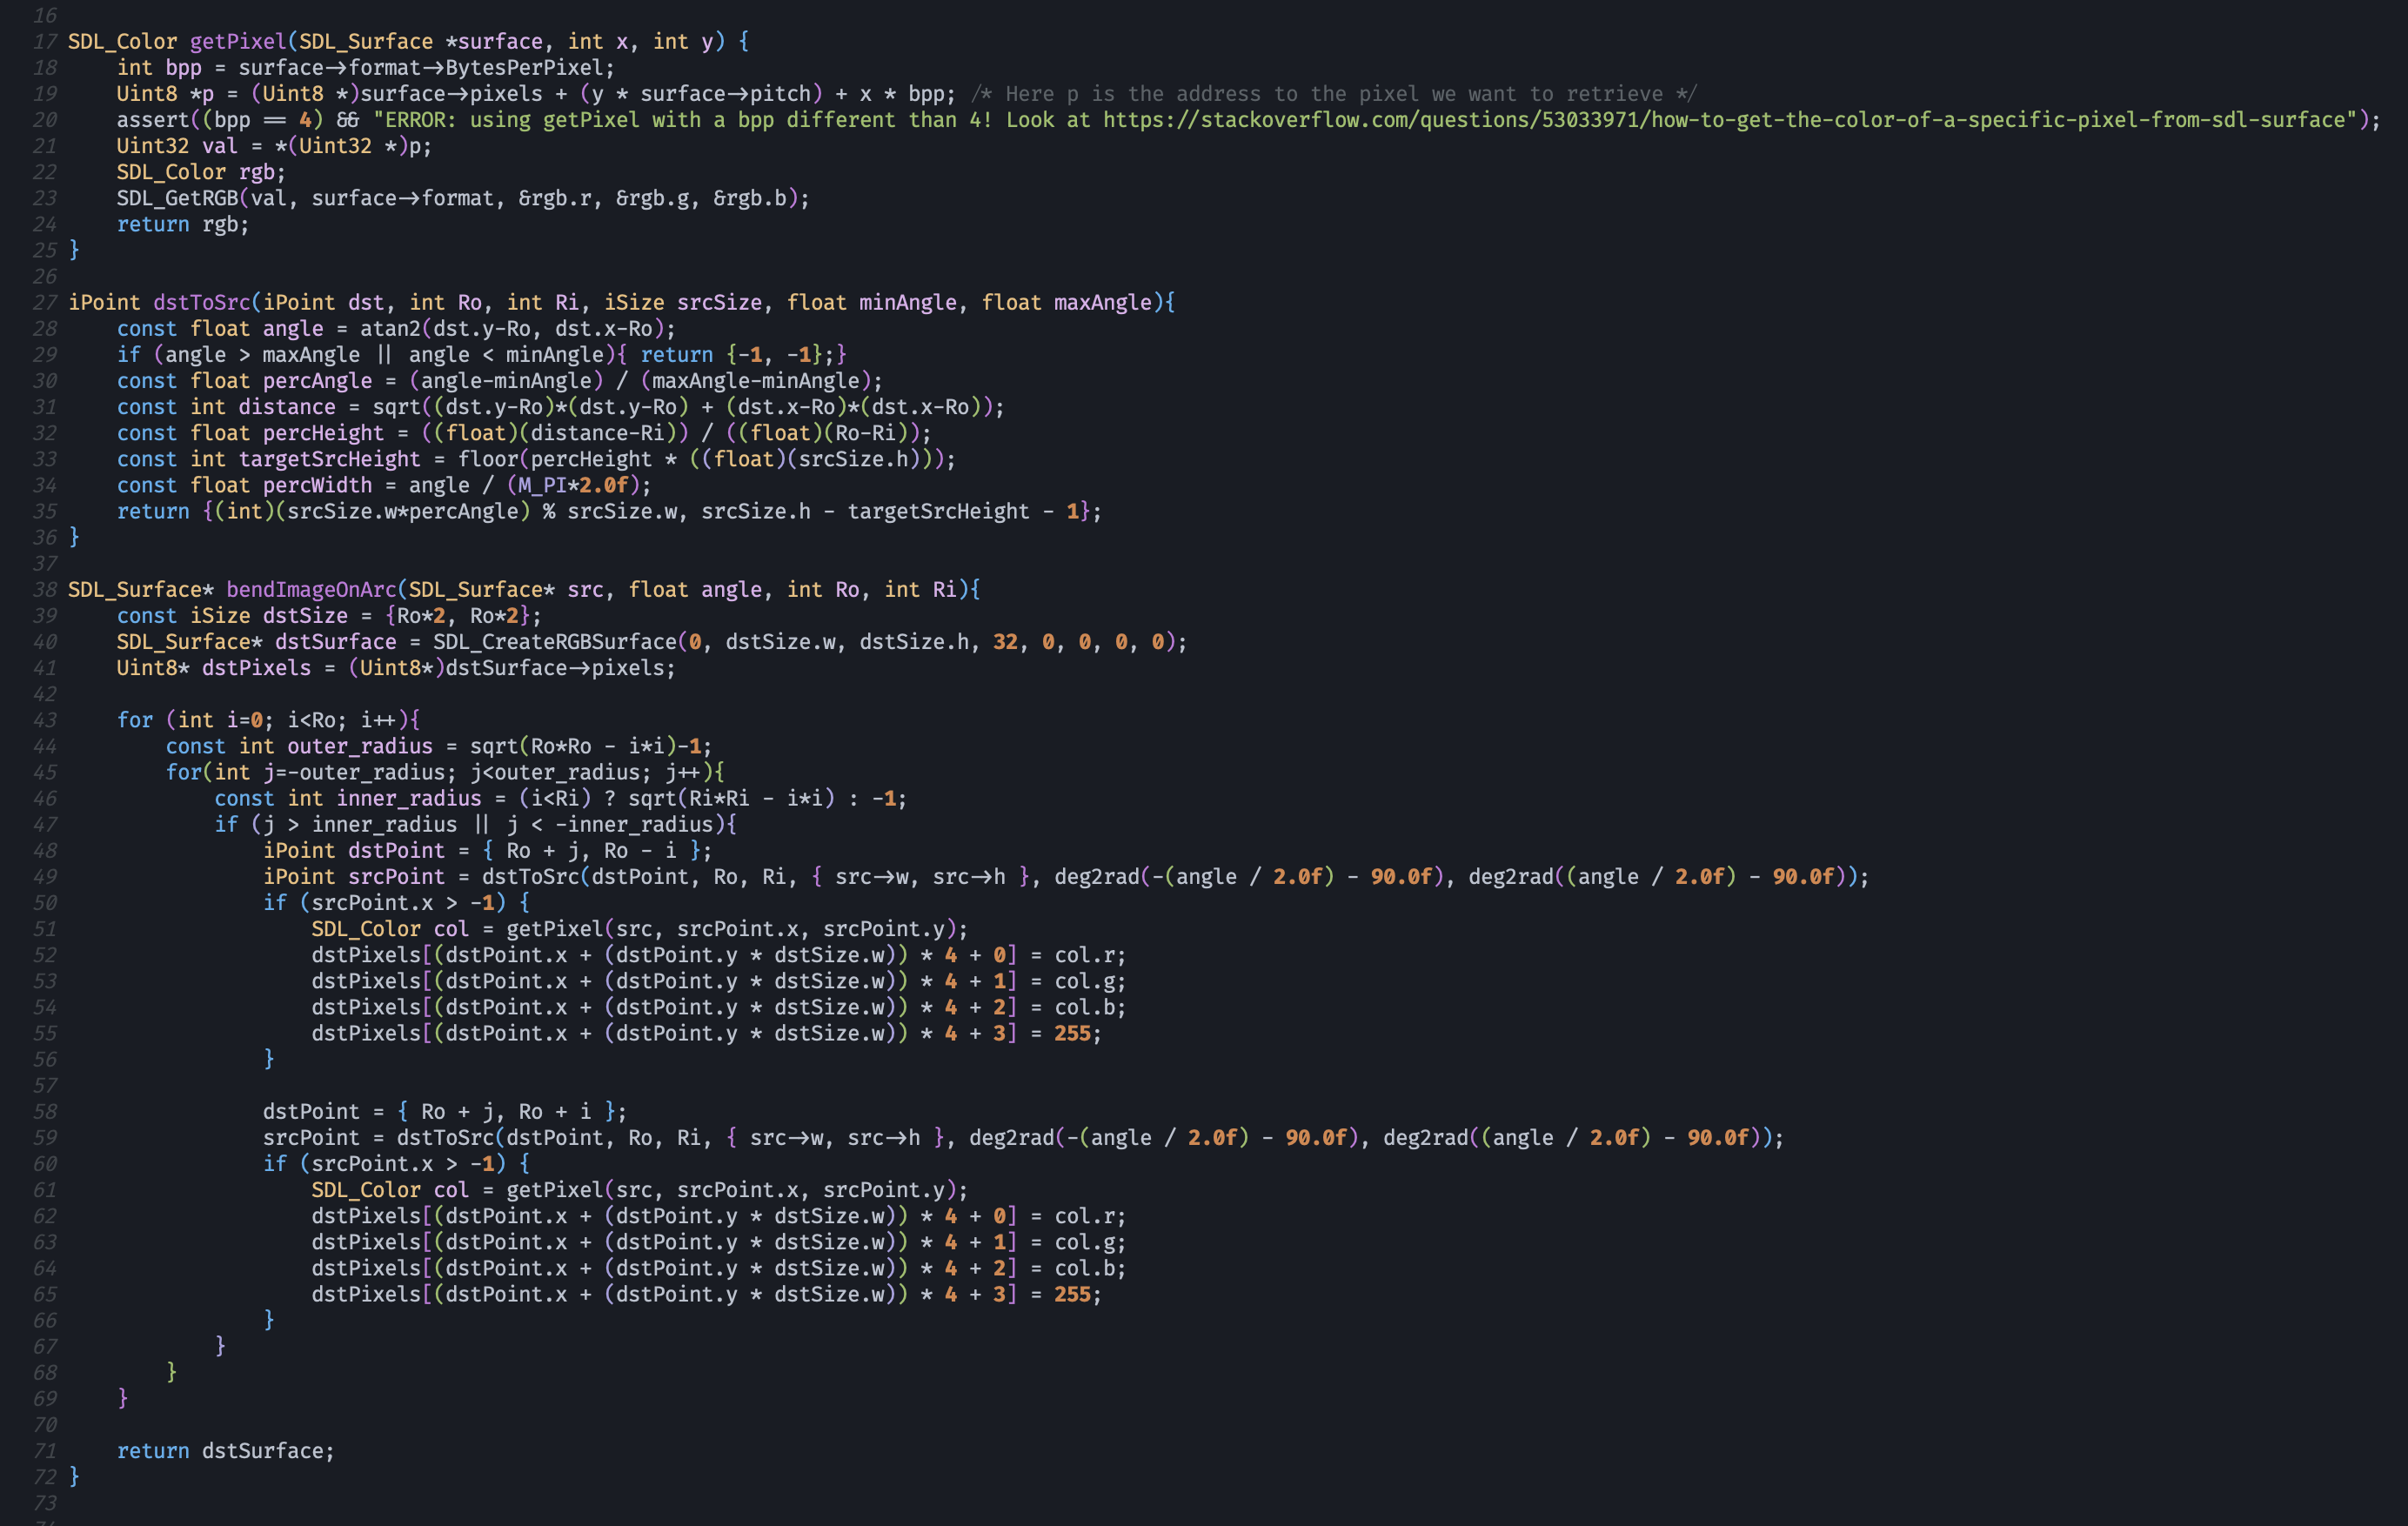Click the value 255 on line 55

pyautogui.click(x=1072, y=1033)
